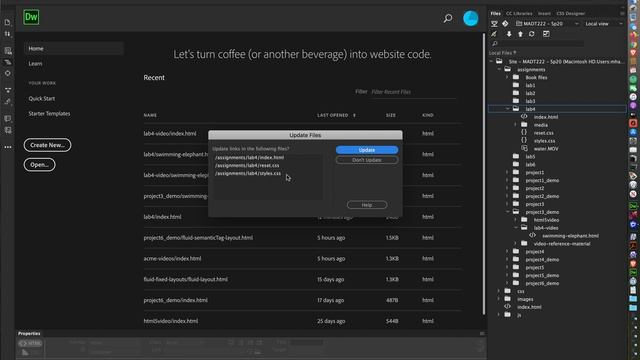Click the Git diamond icon in Files panel
This screenshot has height=360, width=640.
click(505, 24)
